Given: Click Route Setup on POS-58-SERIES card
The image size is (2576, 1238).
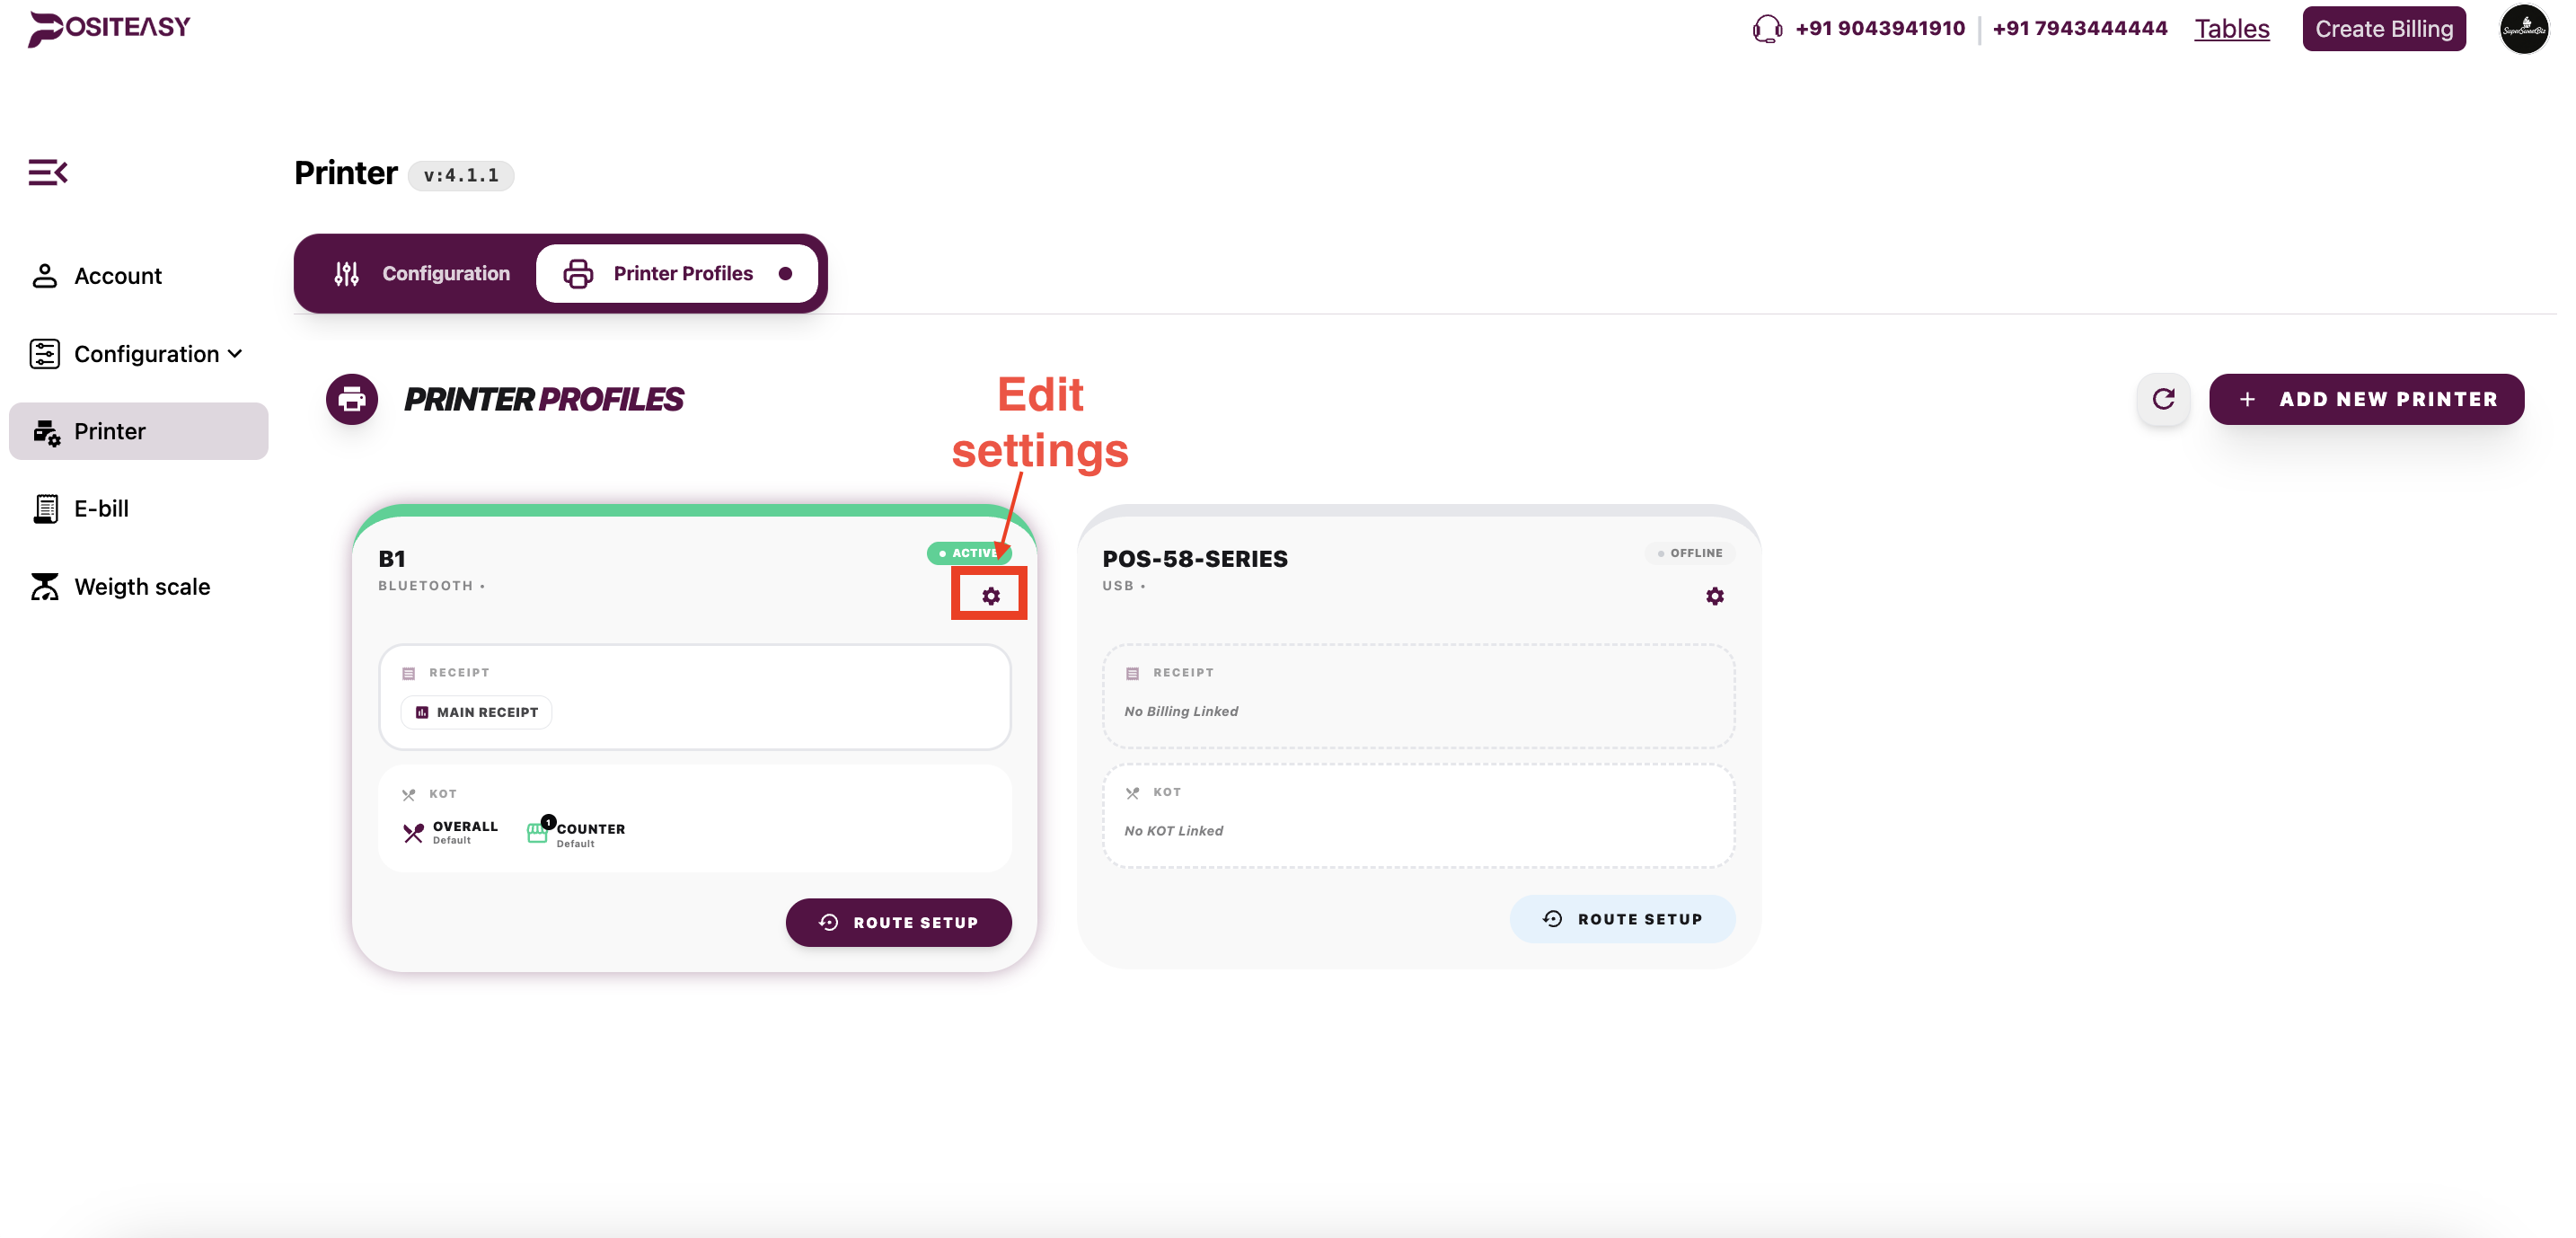Looking at the screenshot, I should pyautogui.click(x=1622, y=919).
